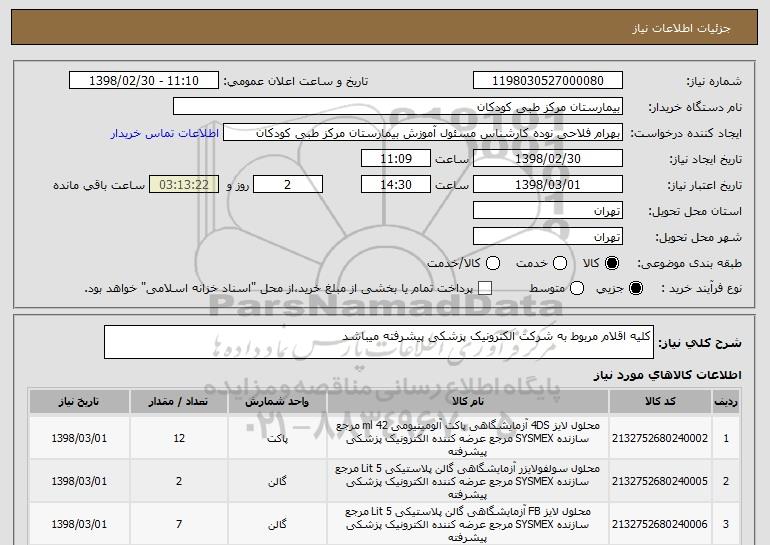Image resolution: width=770 pixels, height=545 pixels.
Task: Click the اطلاعات کالاهای مورد نیاز section heading
Action: (x=667, y=375)
